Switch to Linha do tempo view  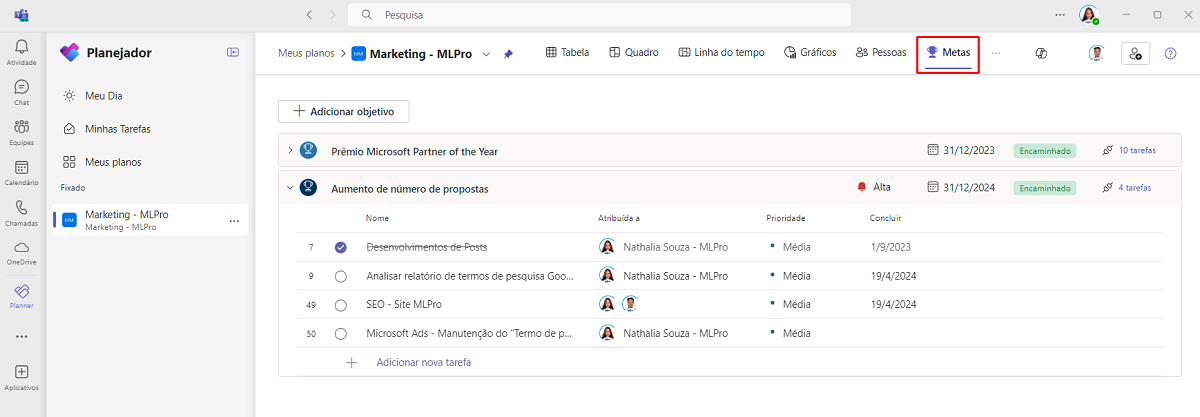pyautogui.click(x=721, y=53)
